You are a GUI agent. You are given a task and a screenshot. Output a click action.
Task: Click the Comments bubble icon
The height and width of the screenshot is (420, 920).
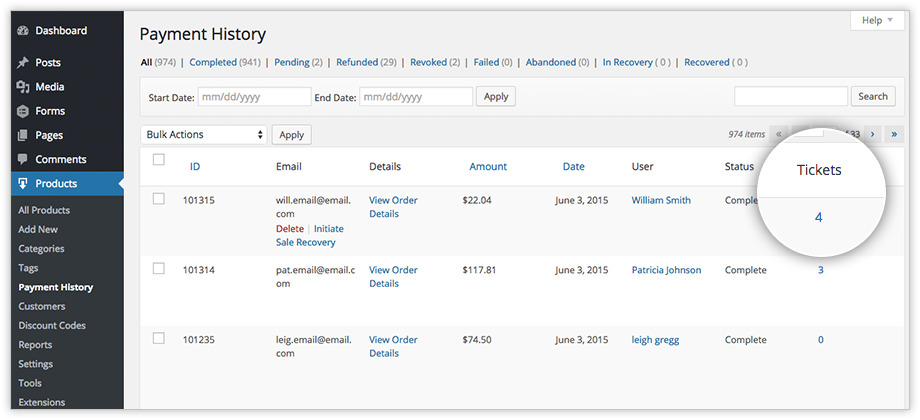22,160
